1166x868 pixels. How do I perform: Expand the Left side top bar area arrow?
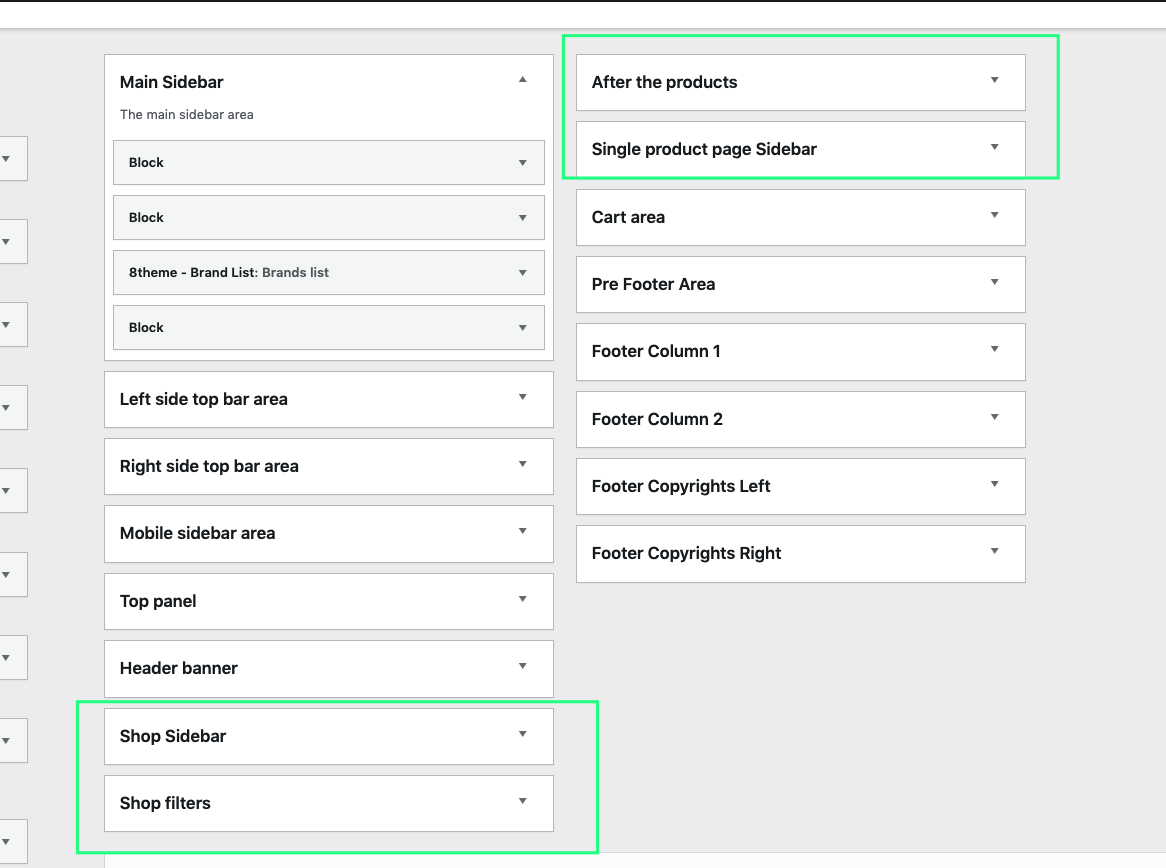523,397
